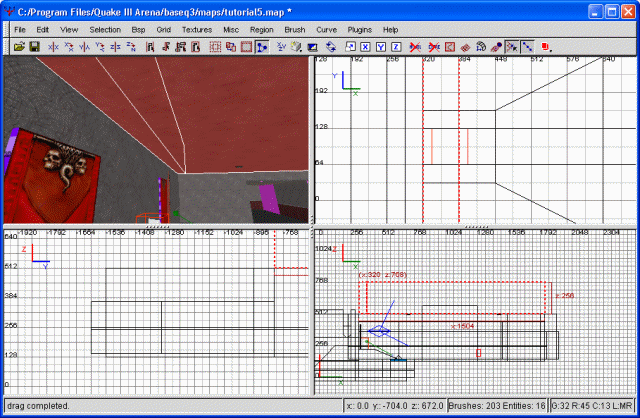
Task: Click 'Brushes: 203 Entities: 16' in status bar
Action: tap(497, 406)
